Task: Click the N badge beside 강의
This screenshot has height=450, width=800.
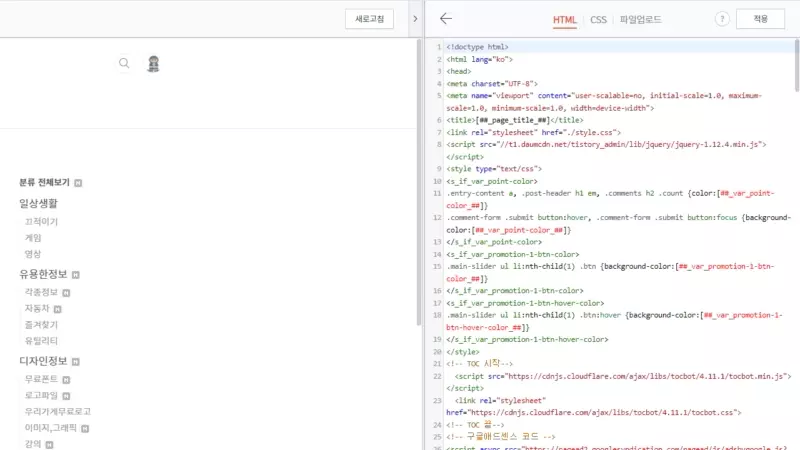Action: [x=49, y=445]
